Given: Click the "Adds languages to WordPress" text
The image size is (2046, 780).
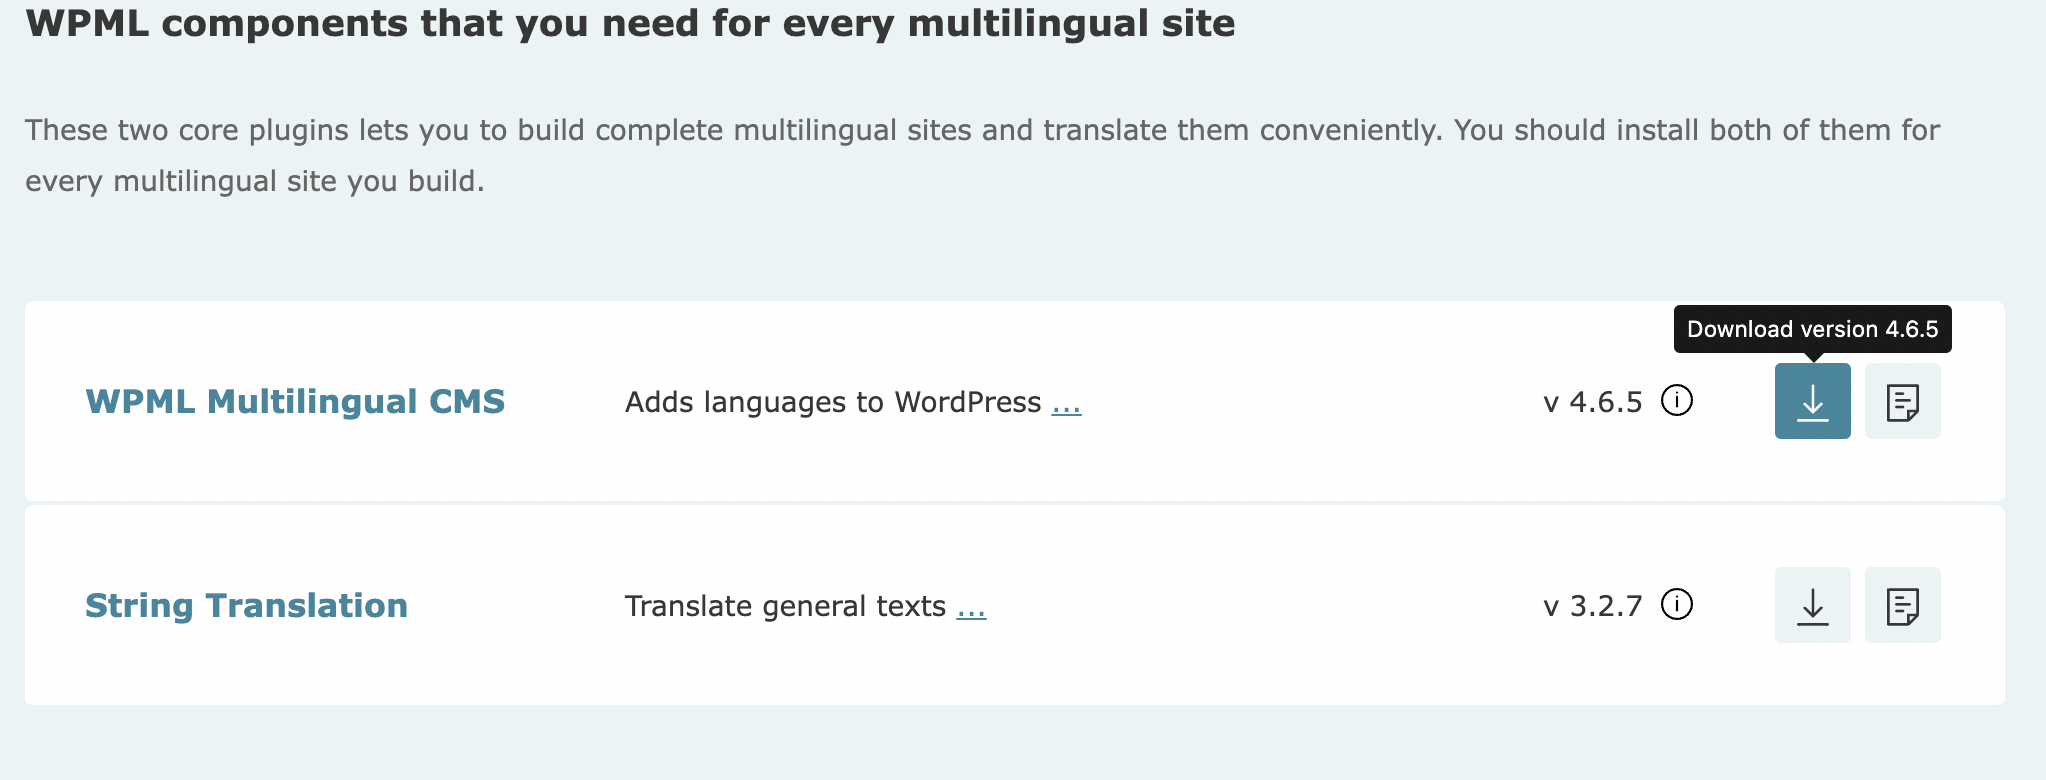Looking at the screenshot, I should click(833, 402).
